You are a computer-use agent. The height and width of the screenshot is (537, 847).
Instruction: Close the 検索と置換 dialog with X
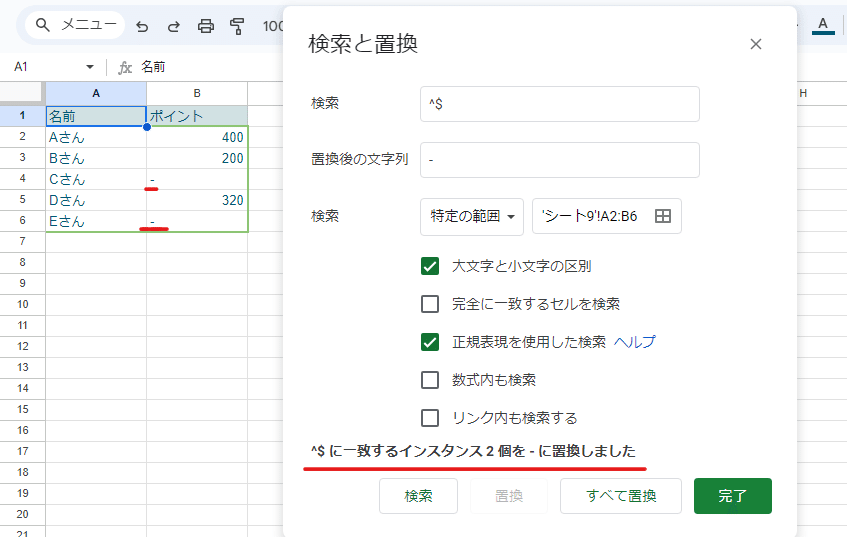point(756,44)
